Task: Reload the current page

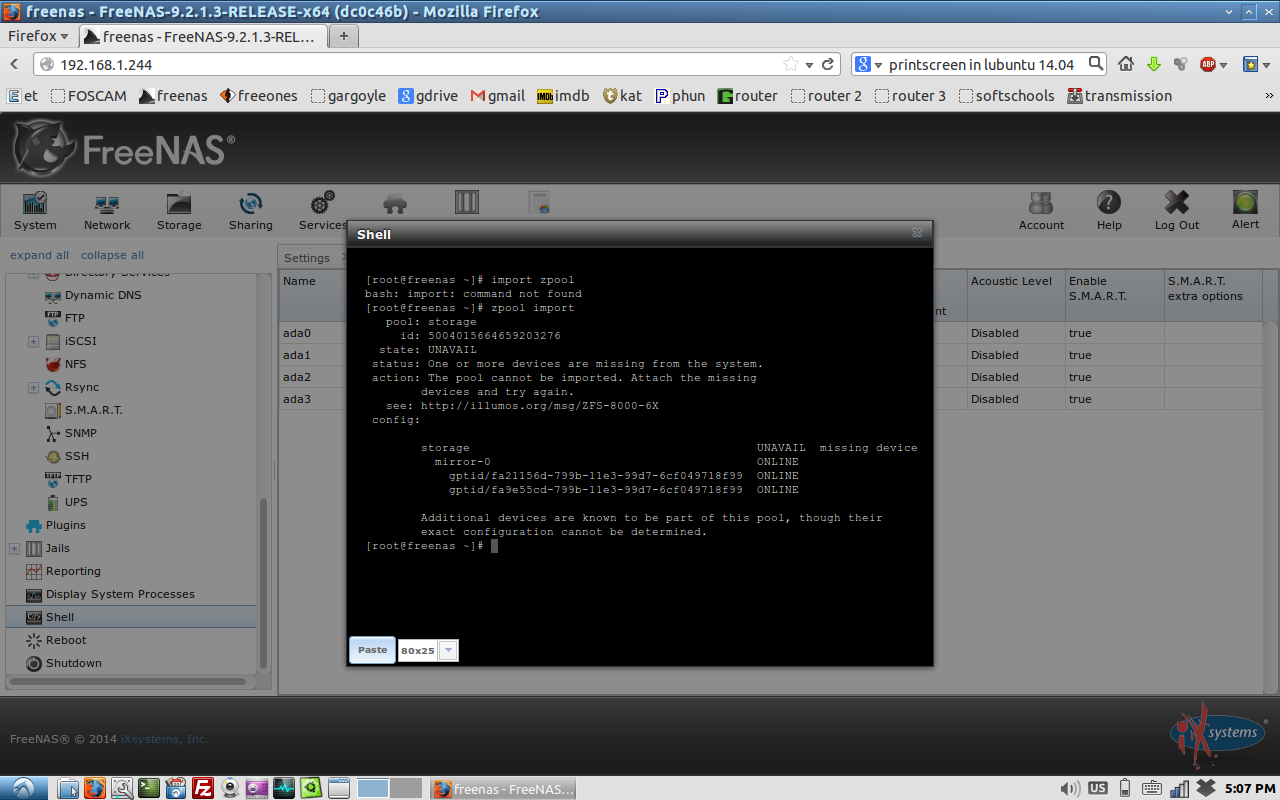Action: point(828,64)
